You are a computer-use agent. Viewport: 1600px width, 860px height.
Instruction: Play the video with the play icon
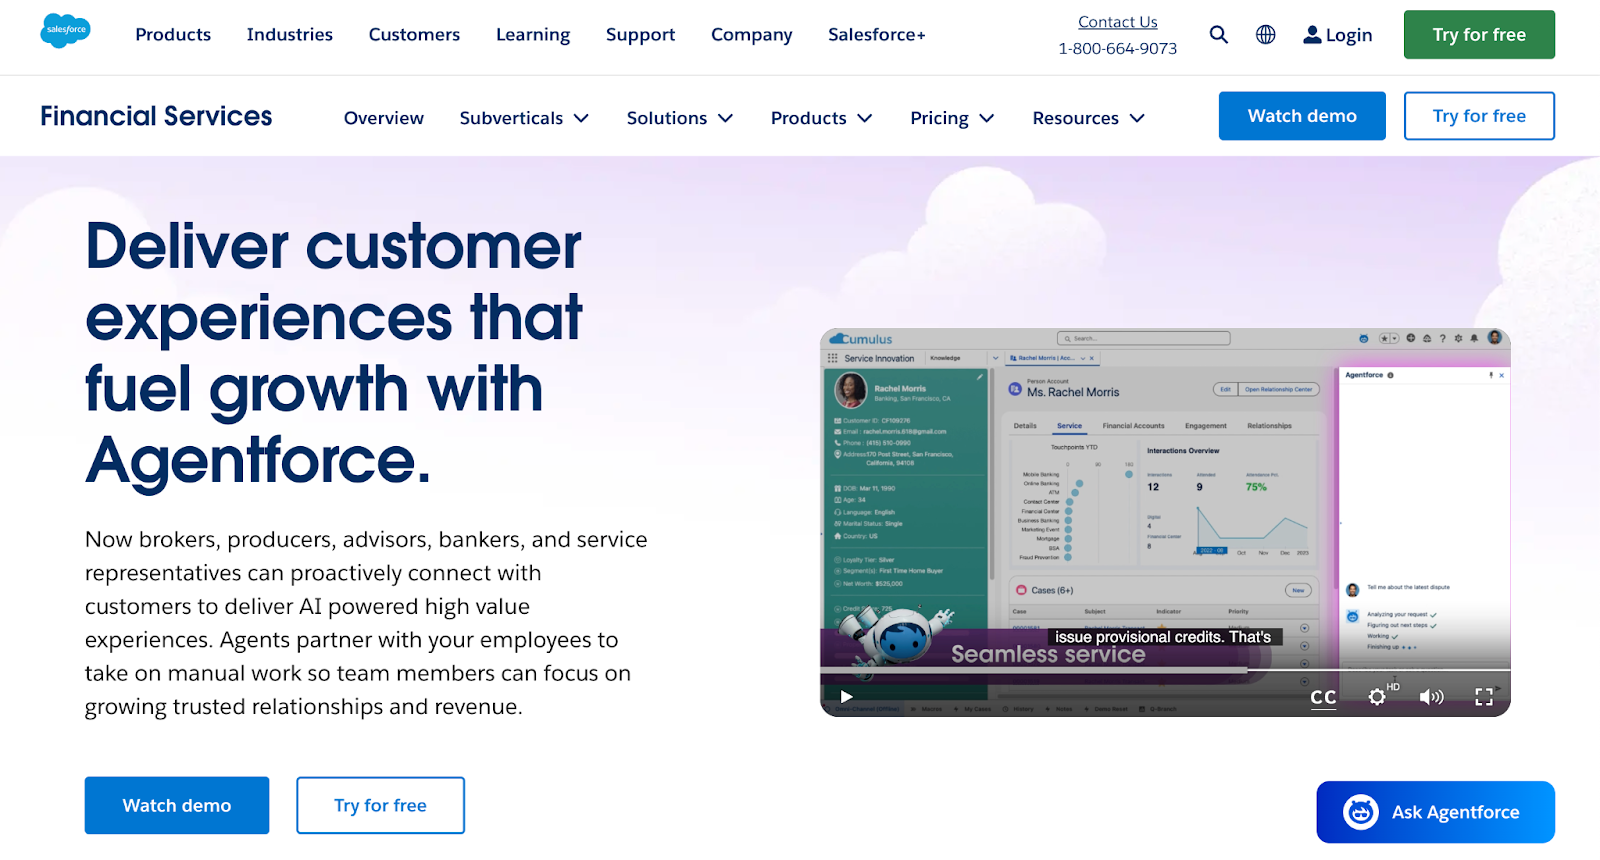pyautogui.click(x=846, y=697)
